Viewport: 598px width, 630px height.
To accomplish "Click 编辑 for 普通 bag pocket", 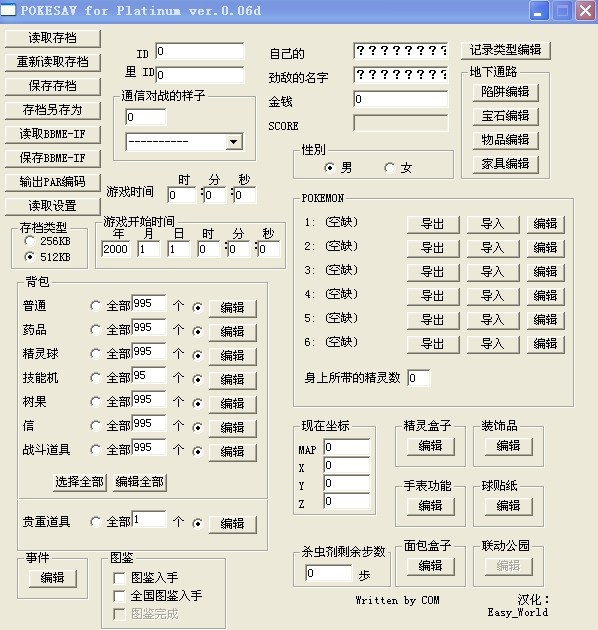I will pos(233,308).
